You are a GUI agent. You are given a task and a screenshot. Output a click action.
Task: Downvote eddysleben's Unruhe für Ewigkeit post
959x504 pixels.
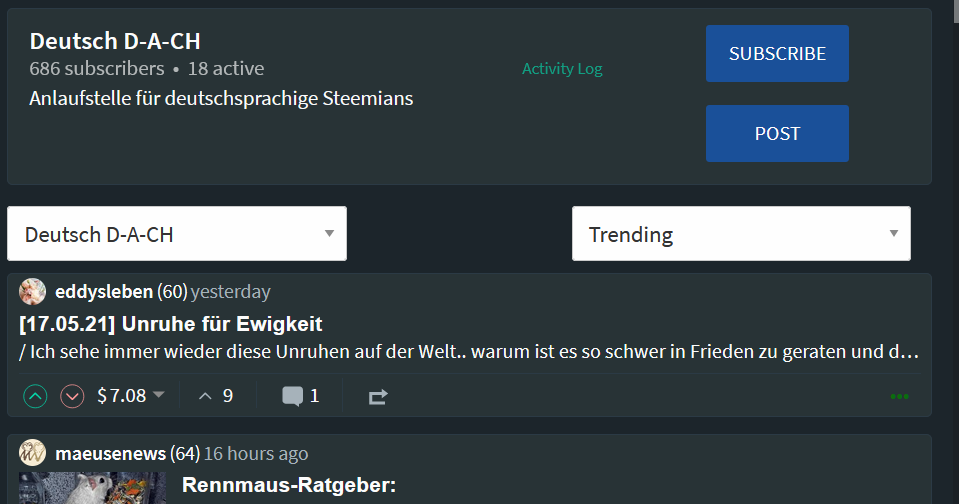[x=72, y=396]
